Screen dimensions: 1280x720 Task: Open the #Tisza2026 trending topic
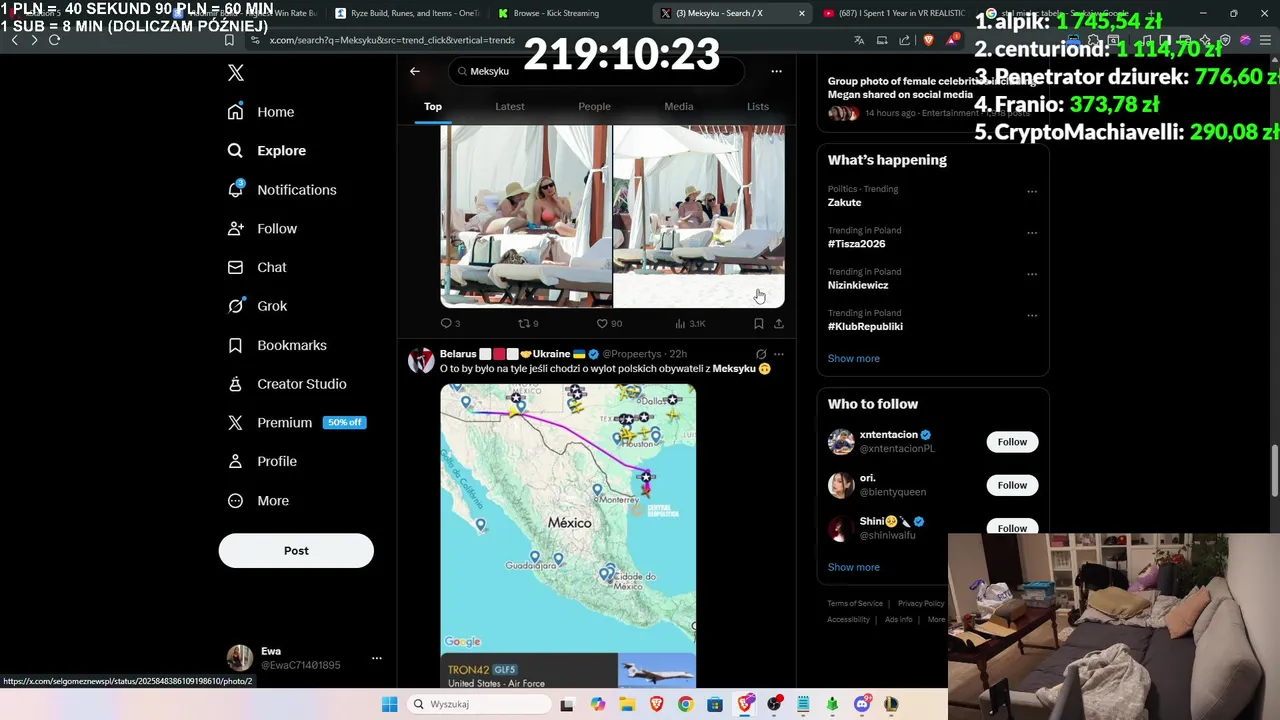pyautogui.click(x=856, y=244)
